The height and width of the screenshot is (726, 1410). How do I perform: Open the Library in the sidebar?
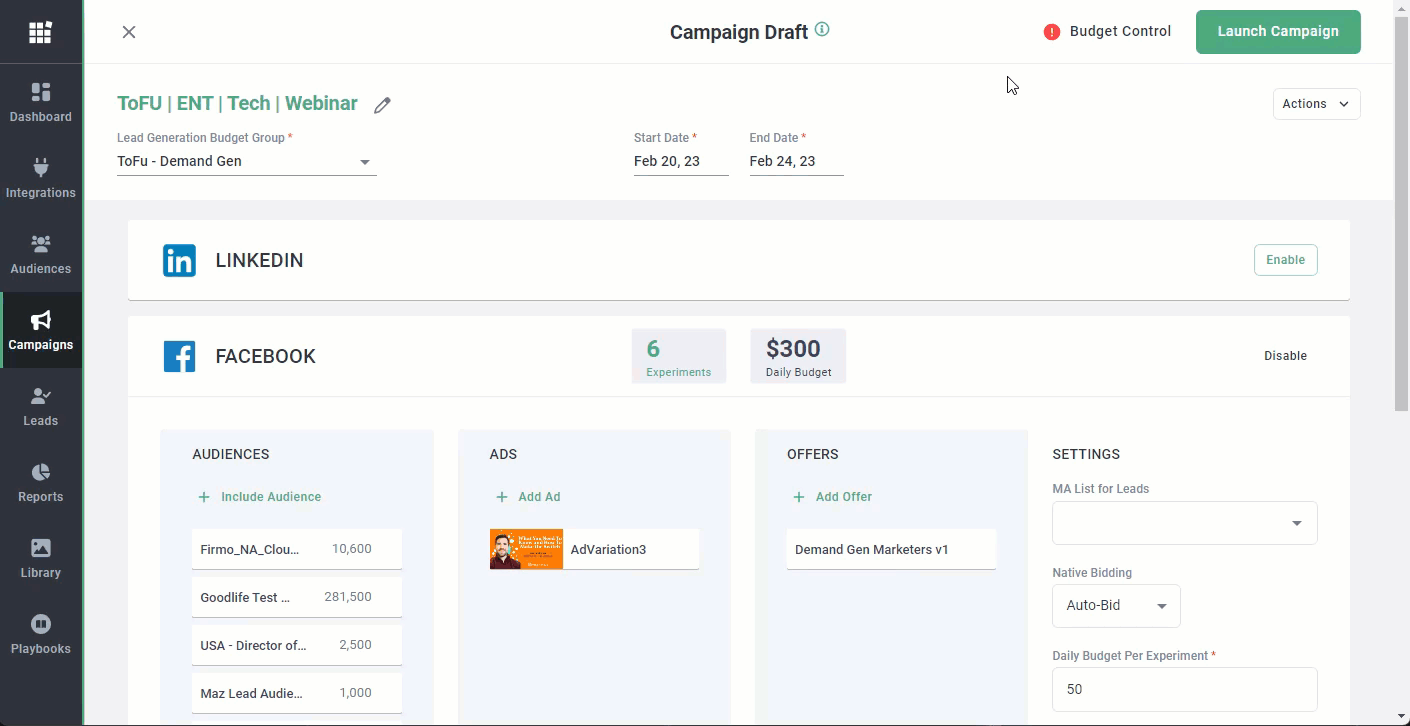point(41,558)
